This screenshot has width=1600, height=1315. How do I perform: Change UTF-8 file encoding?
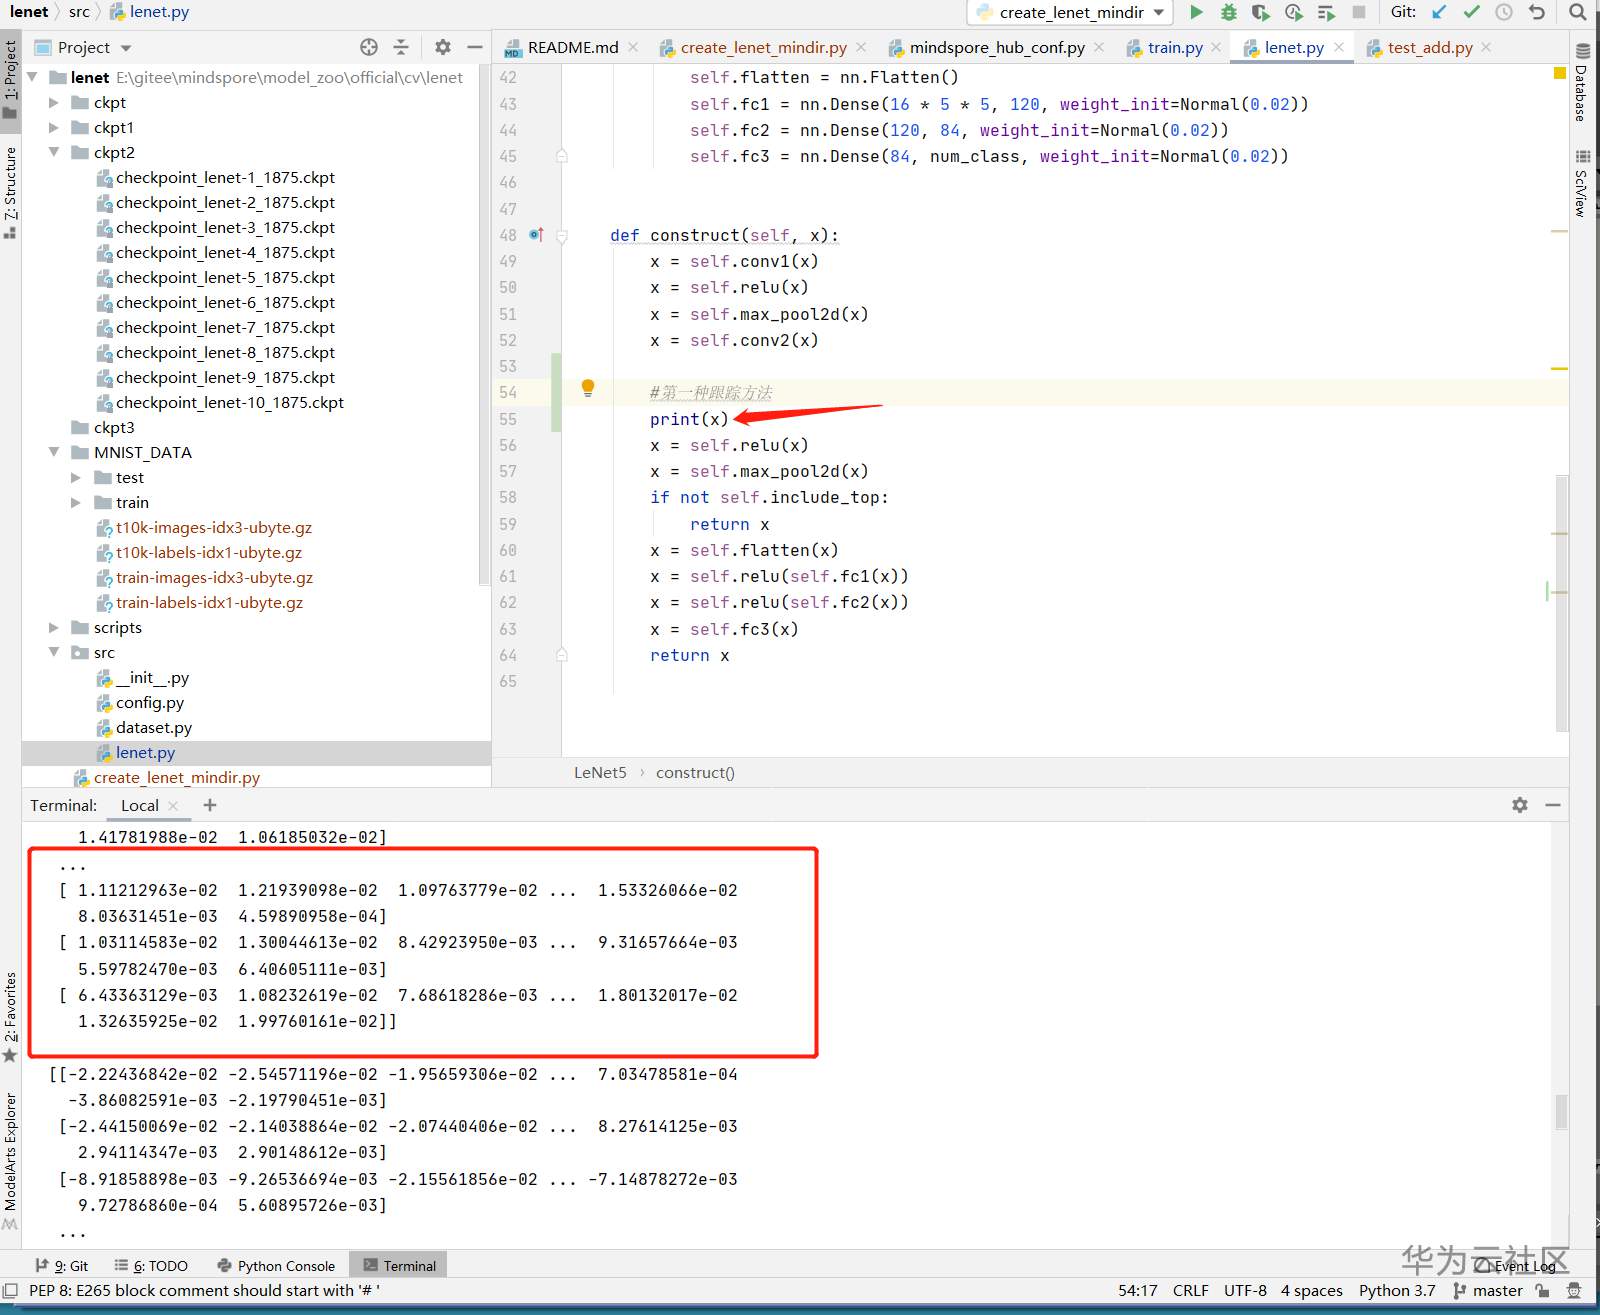pos(1245,1291)
